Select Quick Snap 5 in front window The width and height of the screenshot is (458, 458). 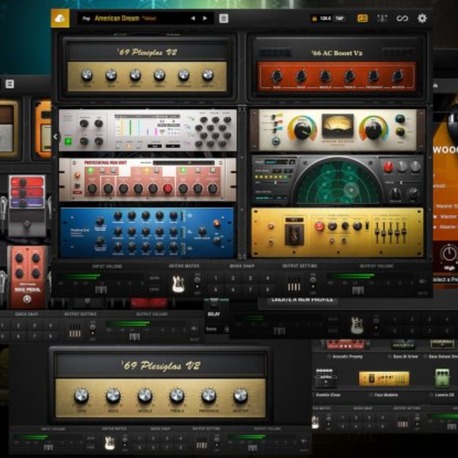tap(216, 290)
